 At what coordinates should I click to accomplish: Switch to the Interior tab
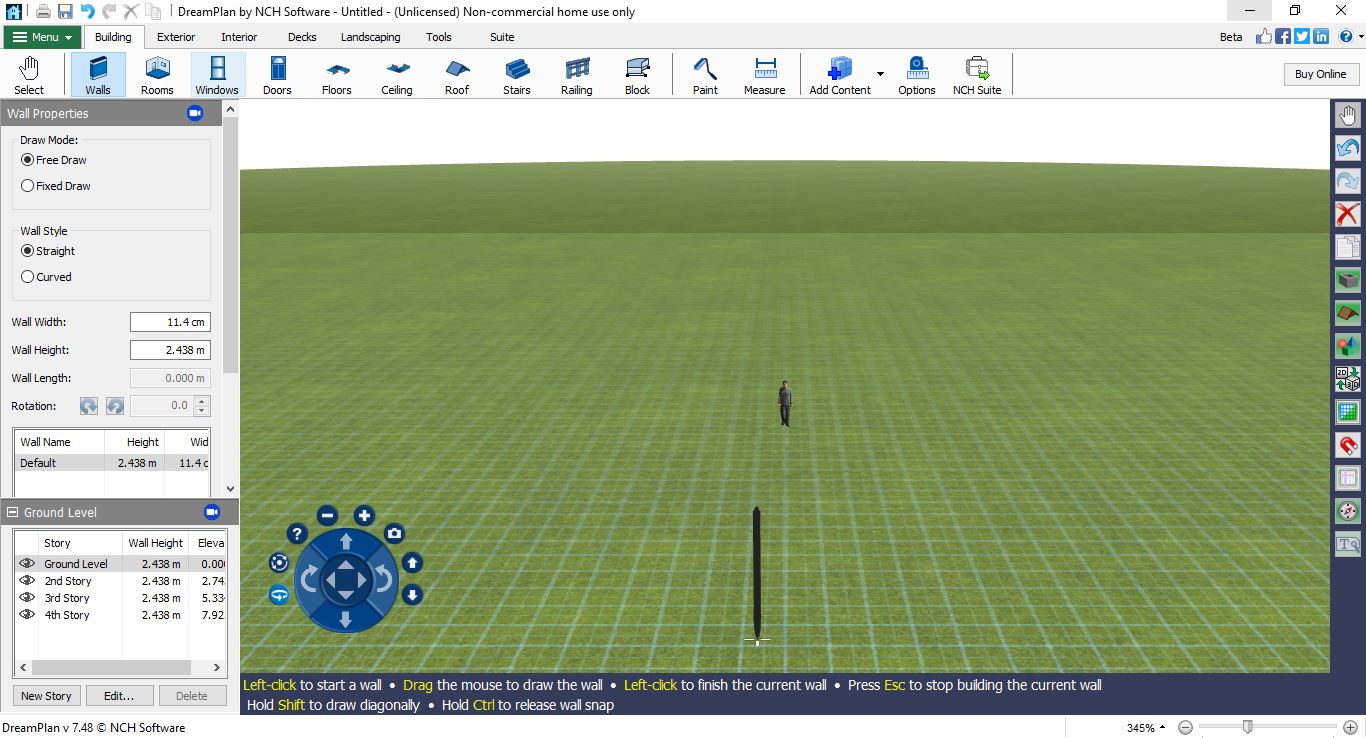(239, 37)
